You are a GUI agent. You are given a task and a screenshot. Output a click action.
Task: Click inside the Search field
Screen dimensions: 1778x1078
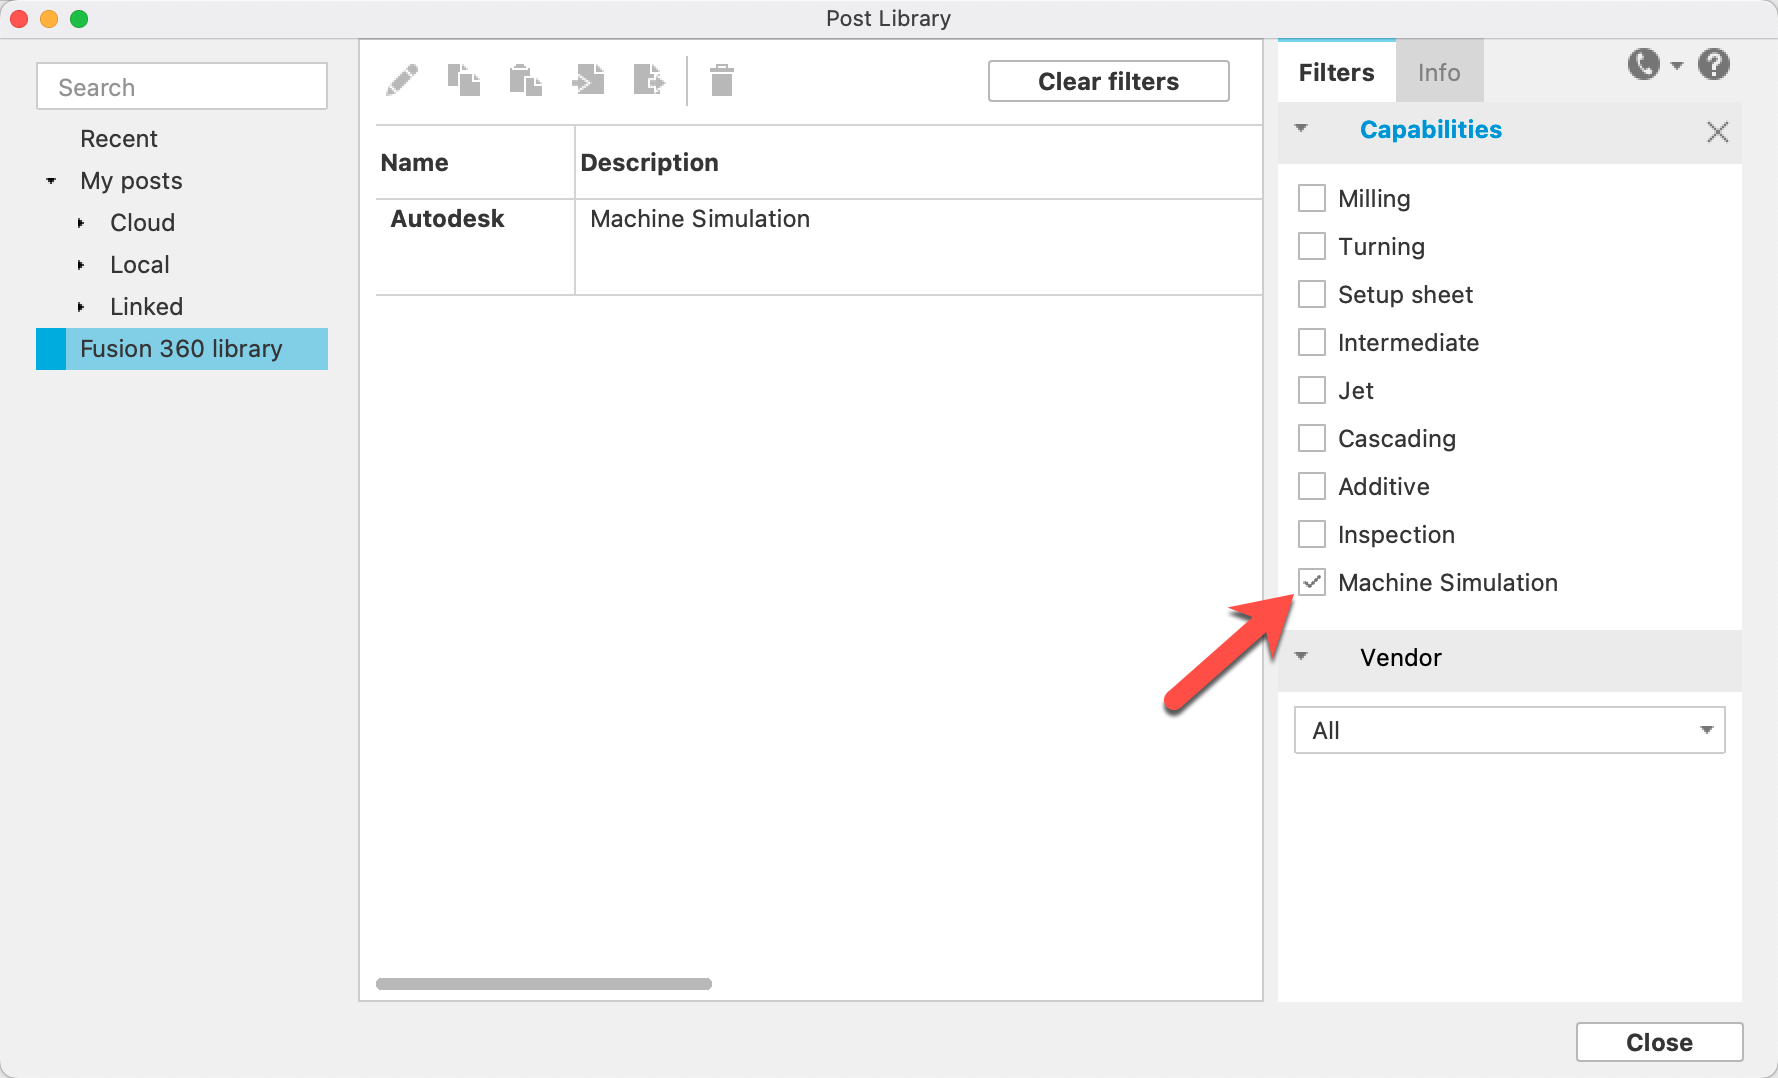(x=181, y=86)
